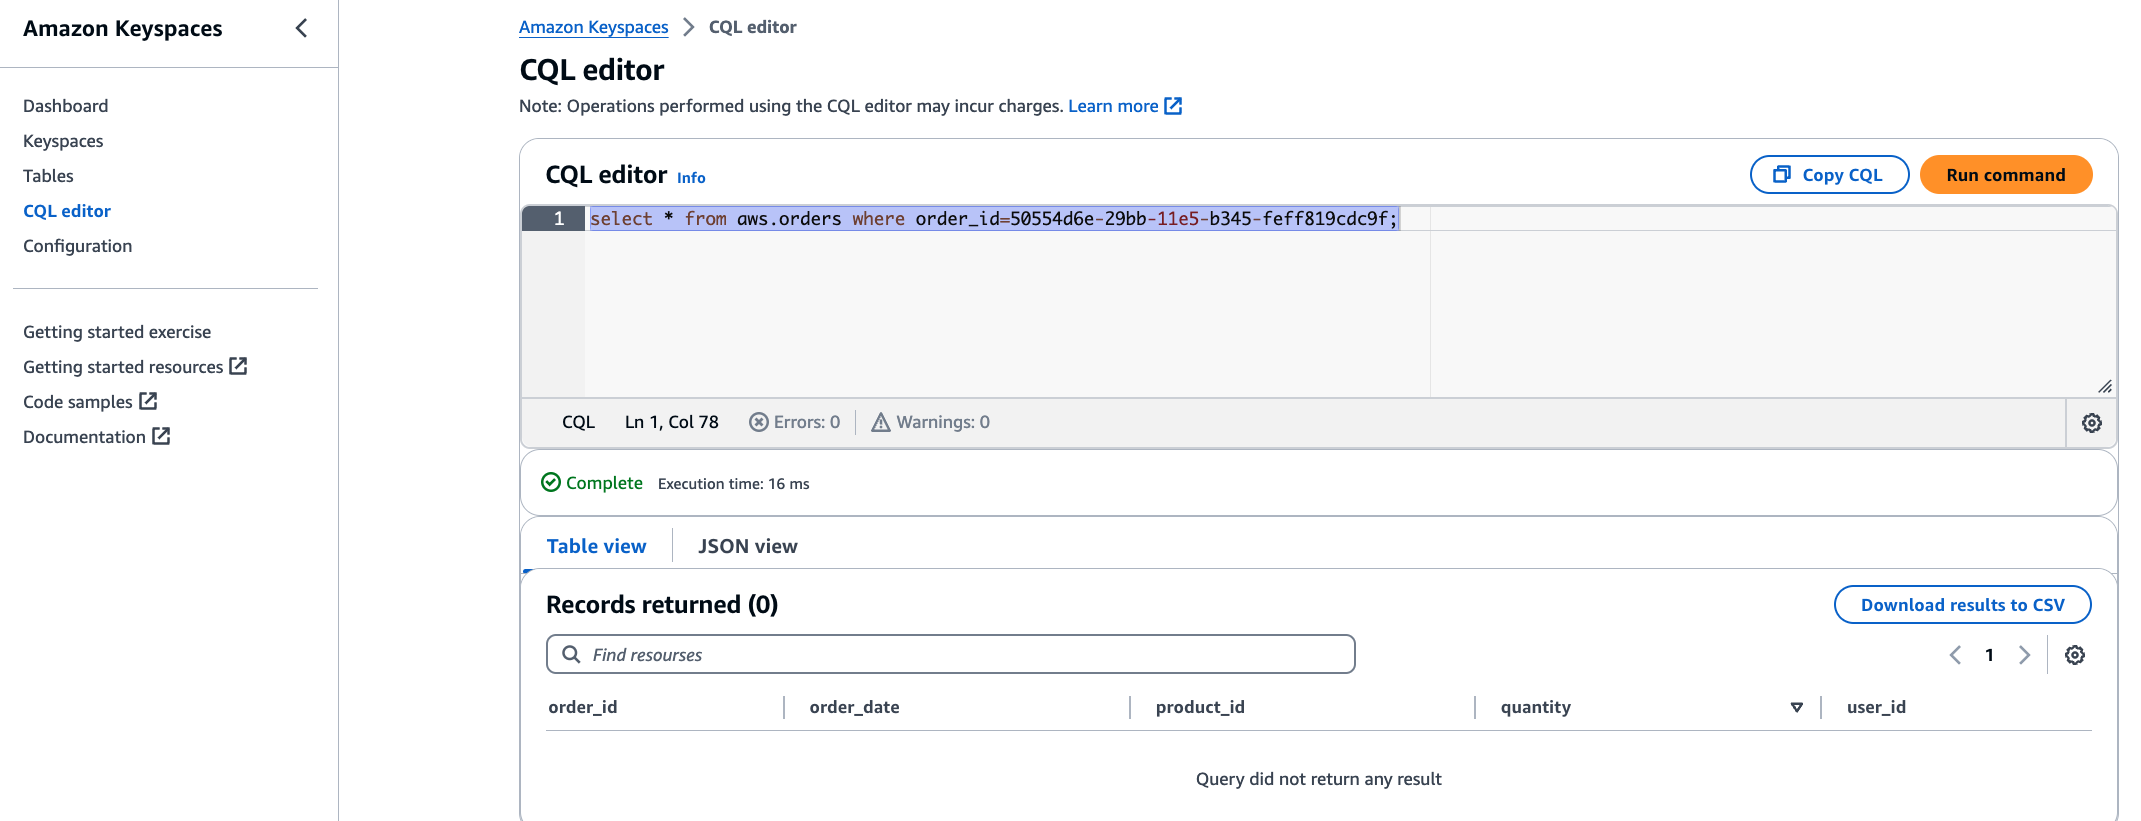
Task: Click the Warnings: 0 indicator
Action: (931, 422)
